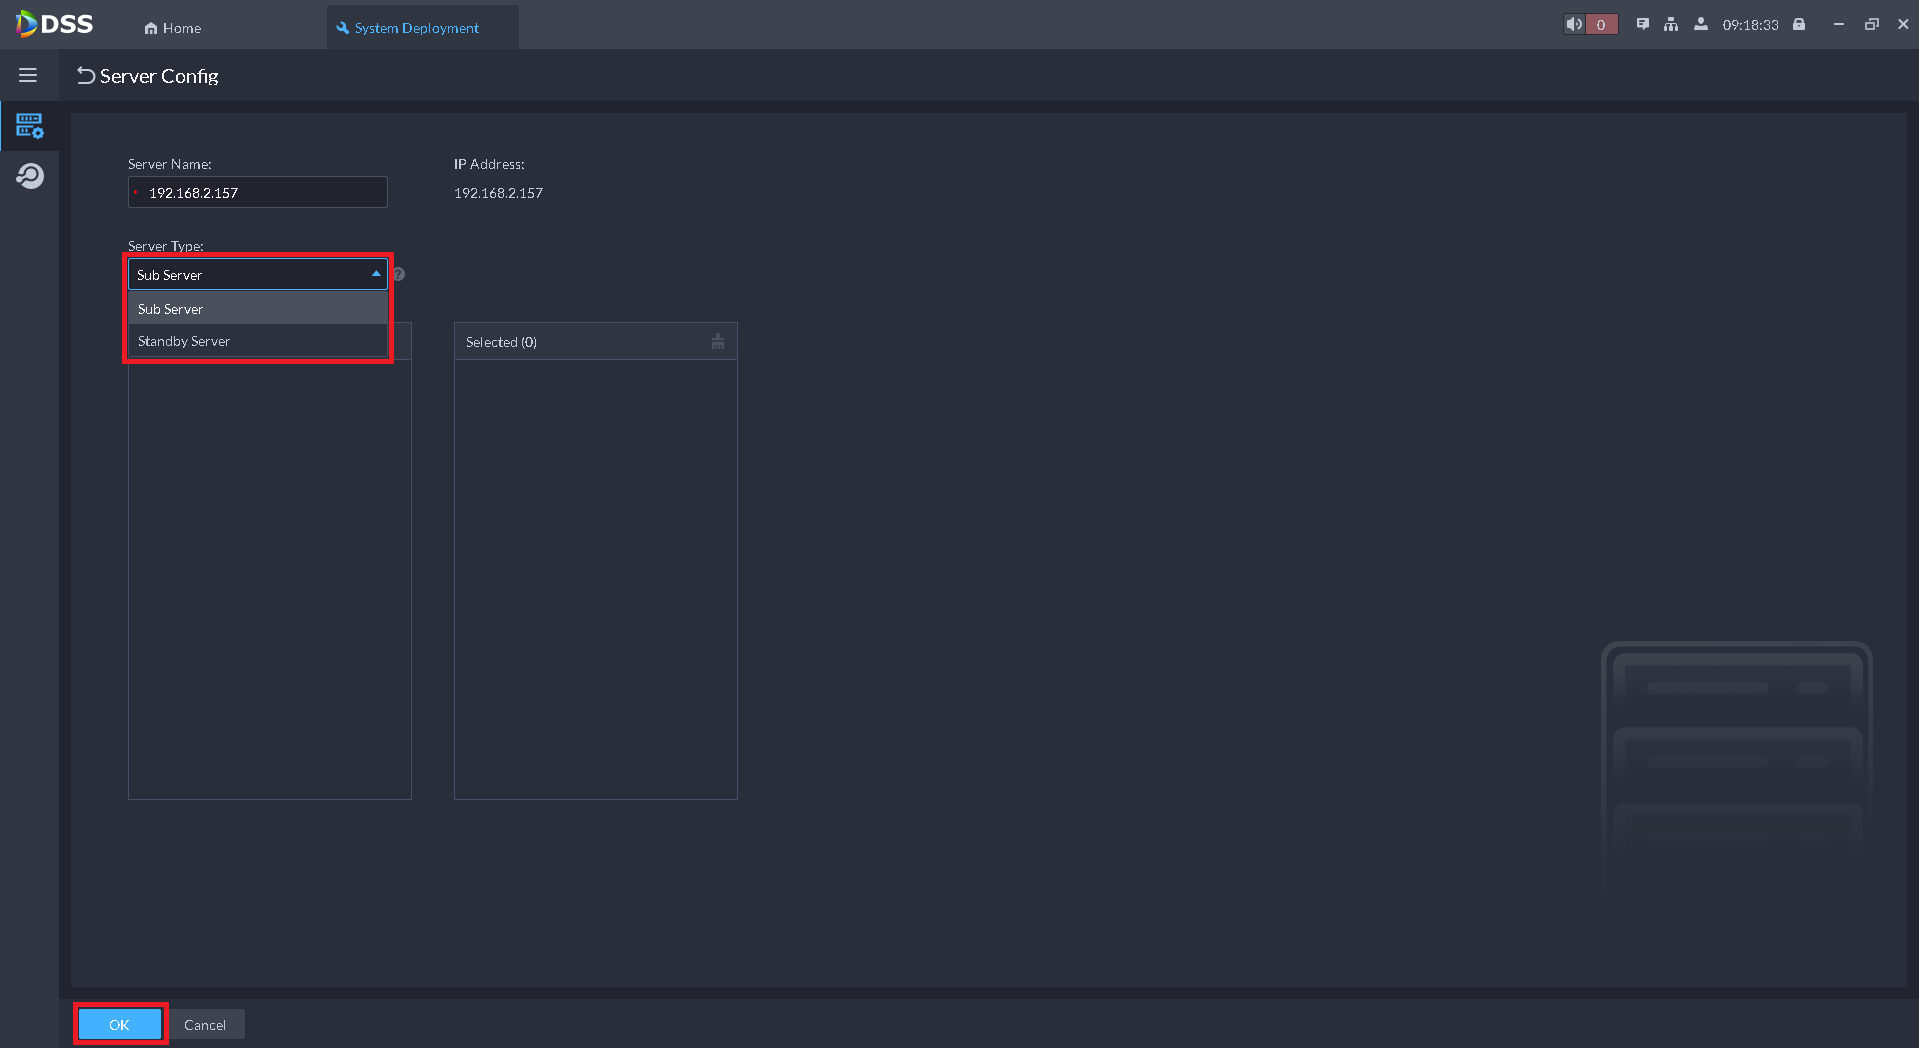Switch to the Home tab
1919x1048 pixels.
click(173, 28)
